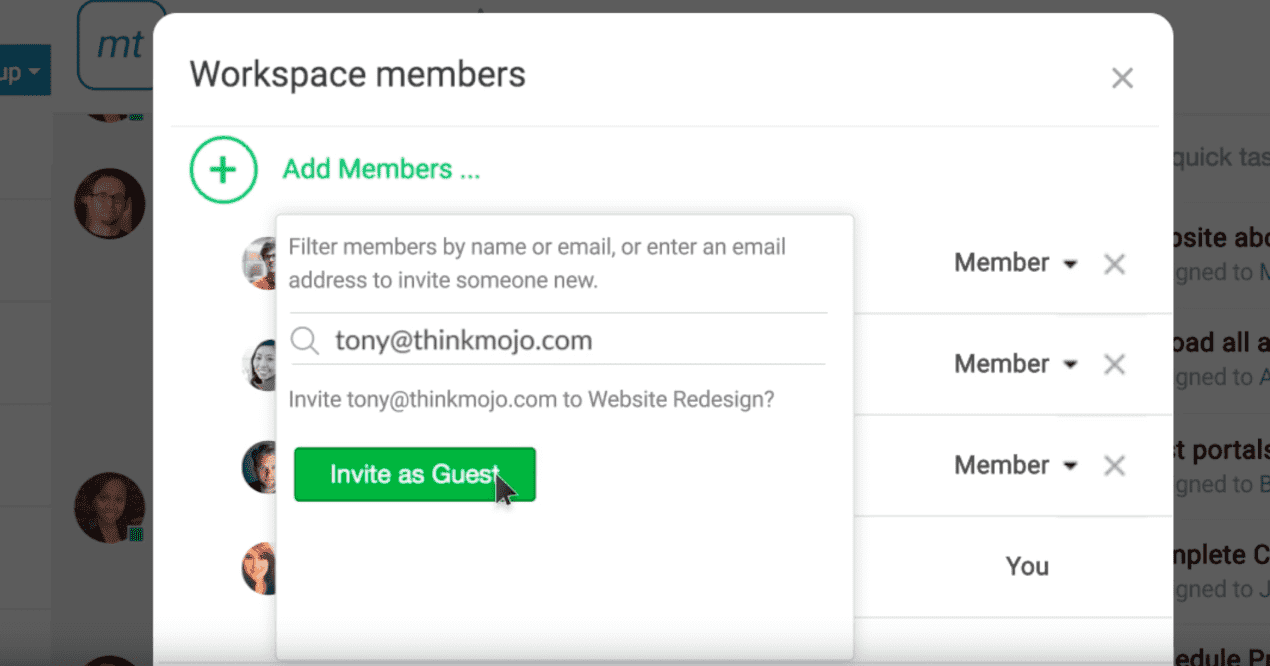Open the second member's Member role dropdown
Screen dimensions: 1270x666
tap(1015, 364)
